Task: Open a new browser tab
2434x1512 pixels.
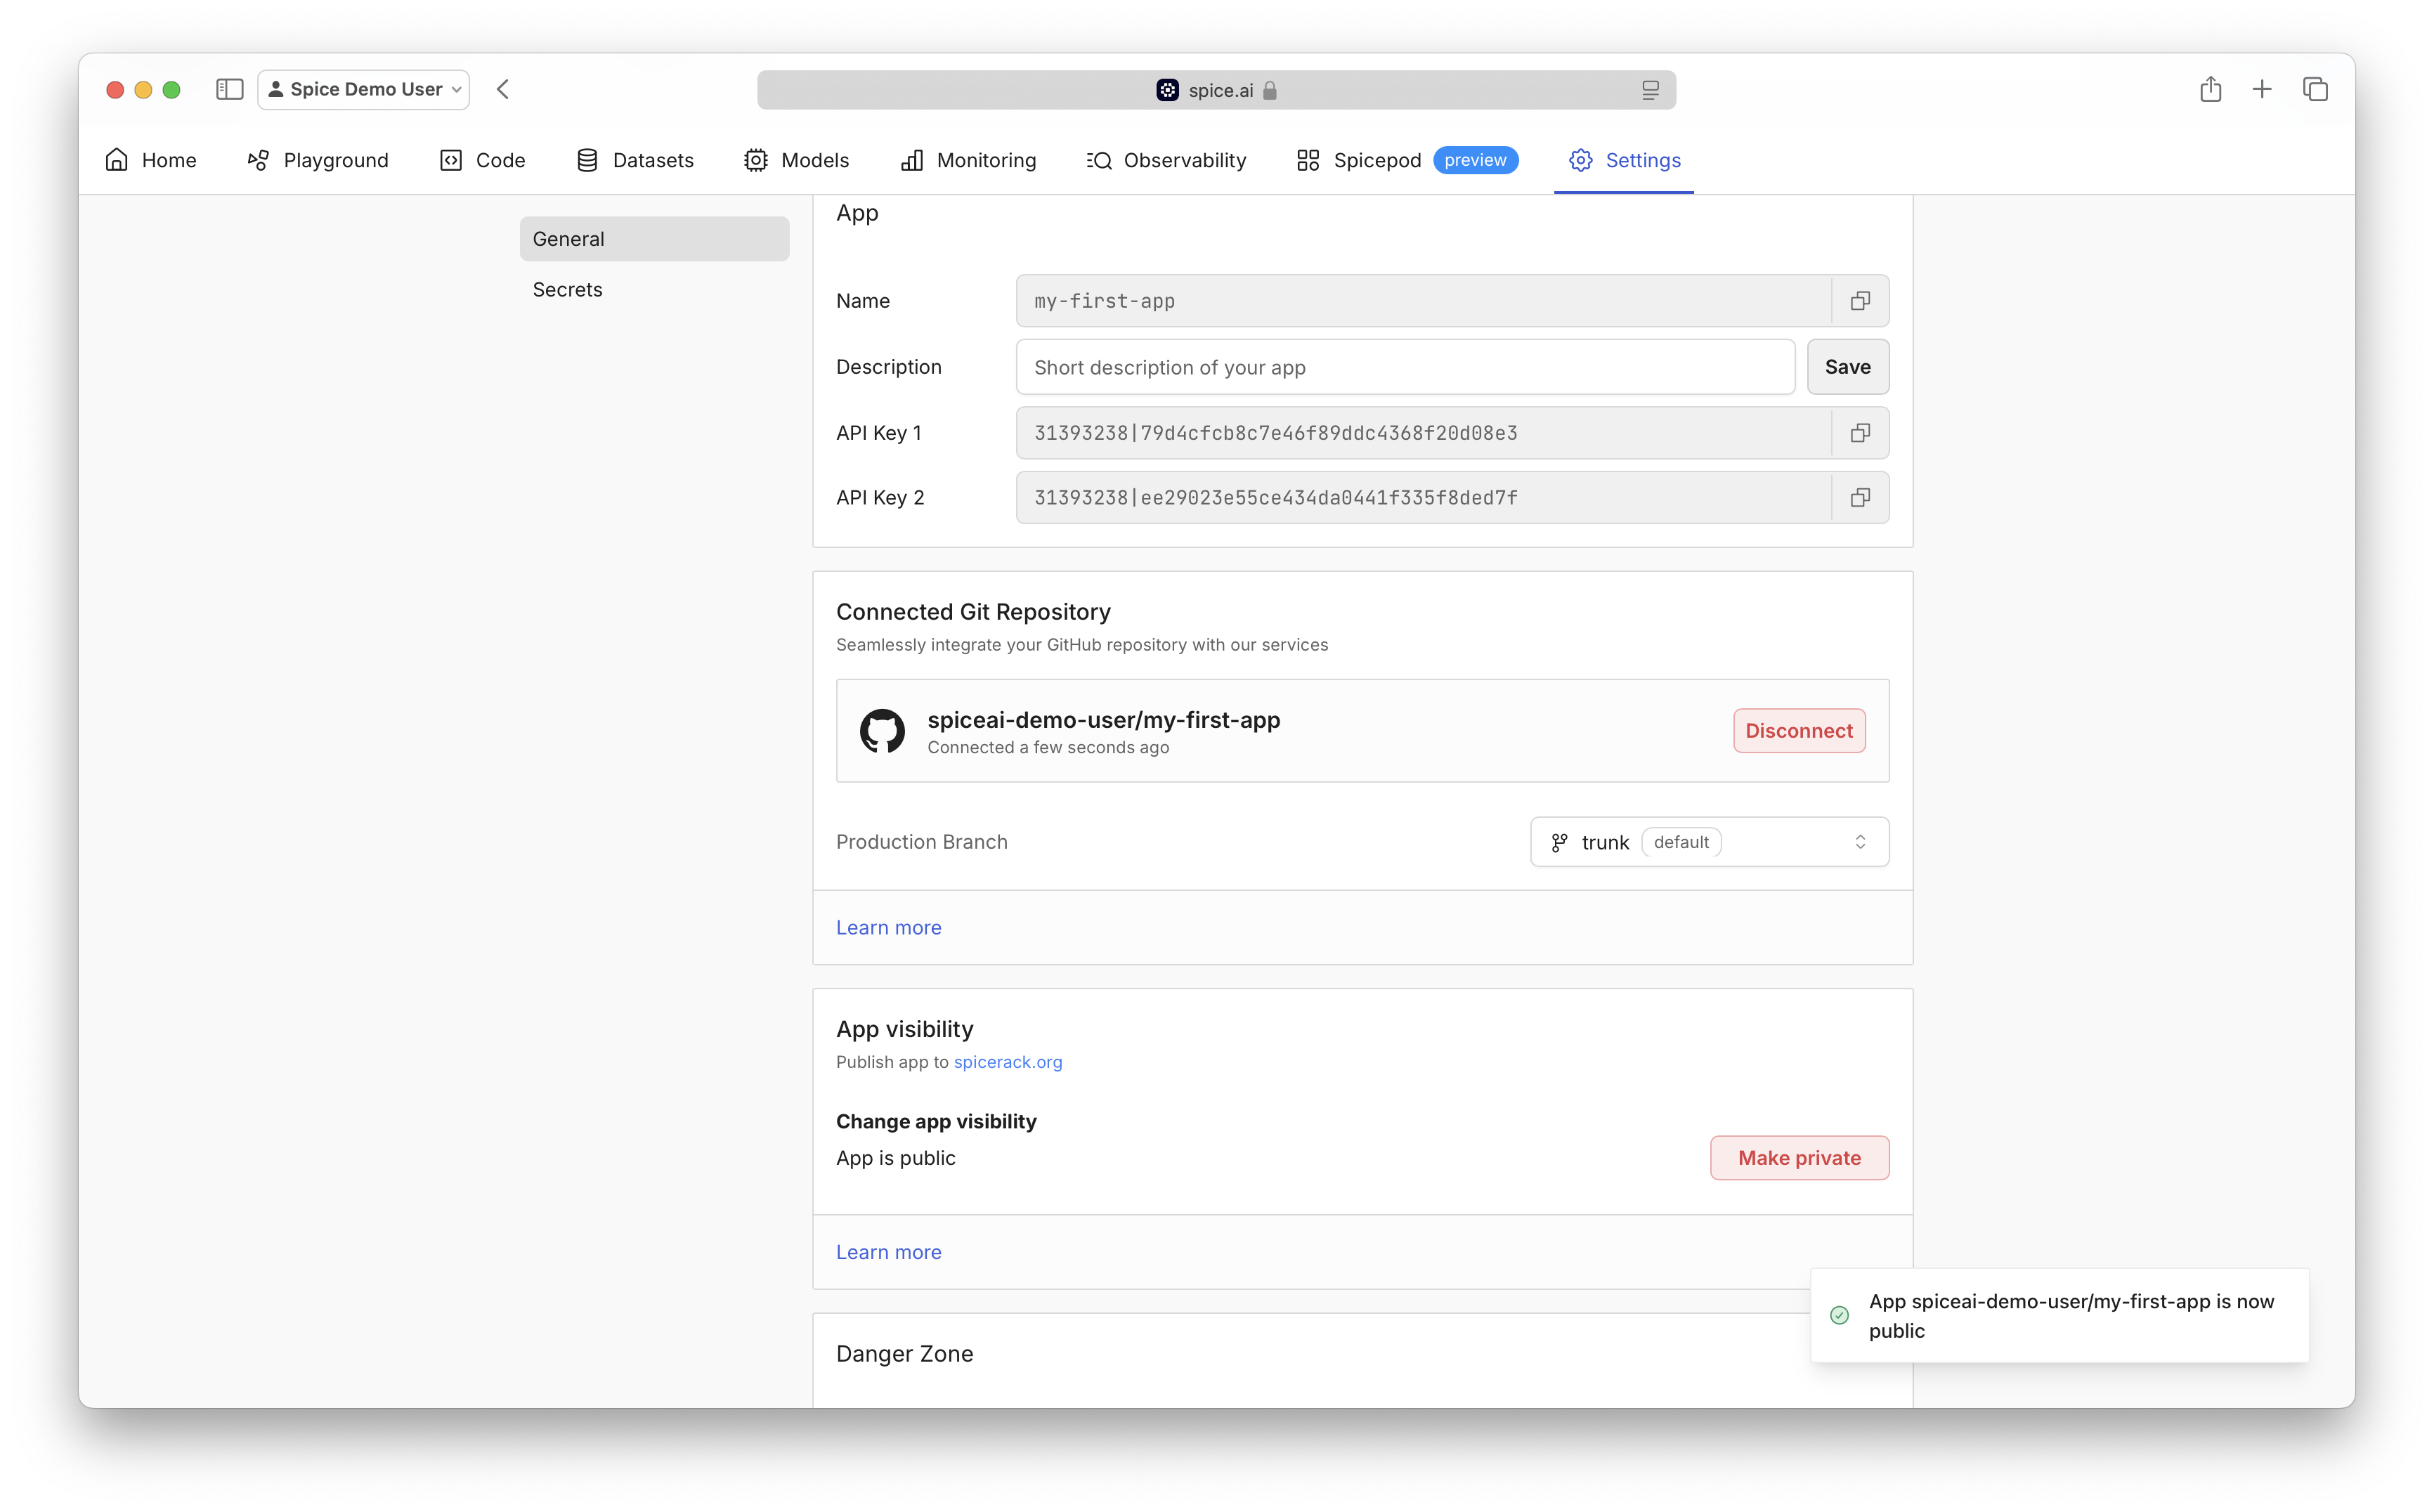Action: (2262, 89)
